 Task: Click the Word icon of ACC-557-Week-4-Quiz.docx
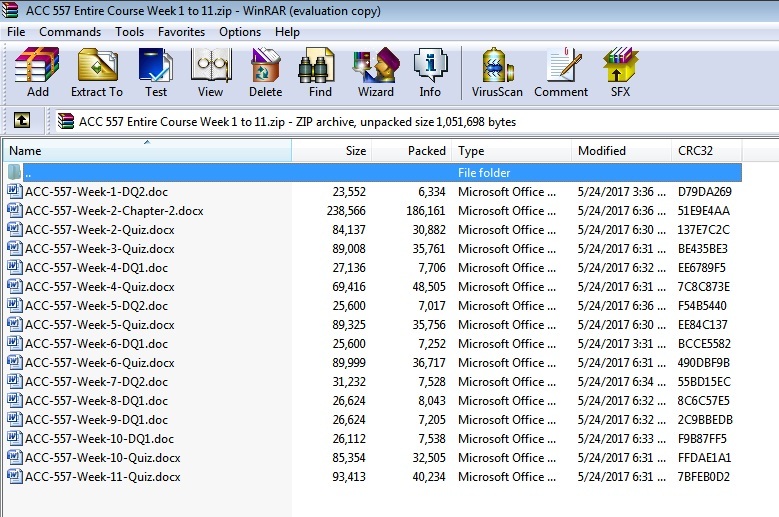pyautogui.click(x=15, y=286)
